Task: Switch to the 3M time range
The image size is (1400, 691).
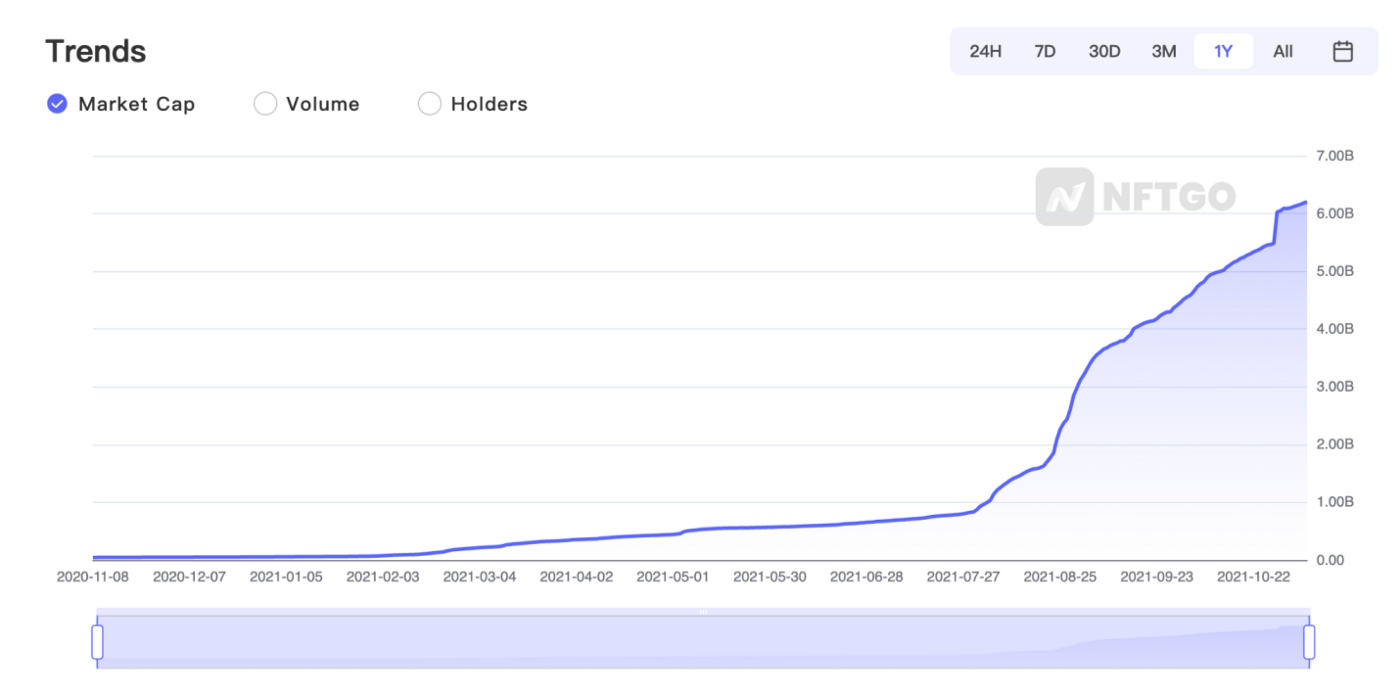Action: 1164,51
